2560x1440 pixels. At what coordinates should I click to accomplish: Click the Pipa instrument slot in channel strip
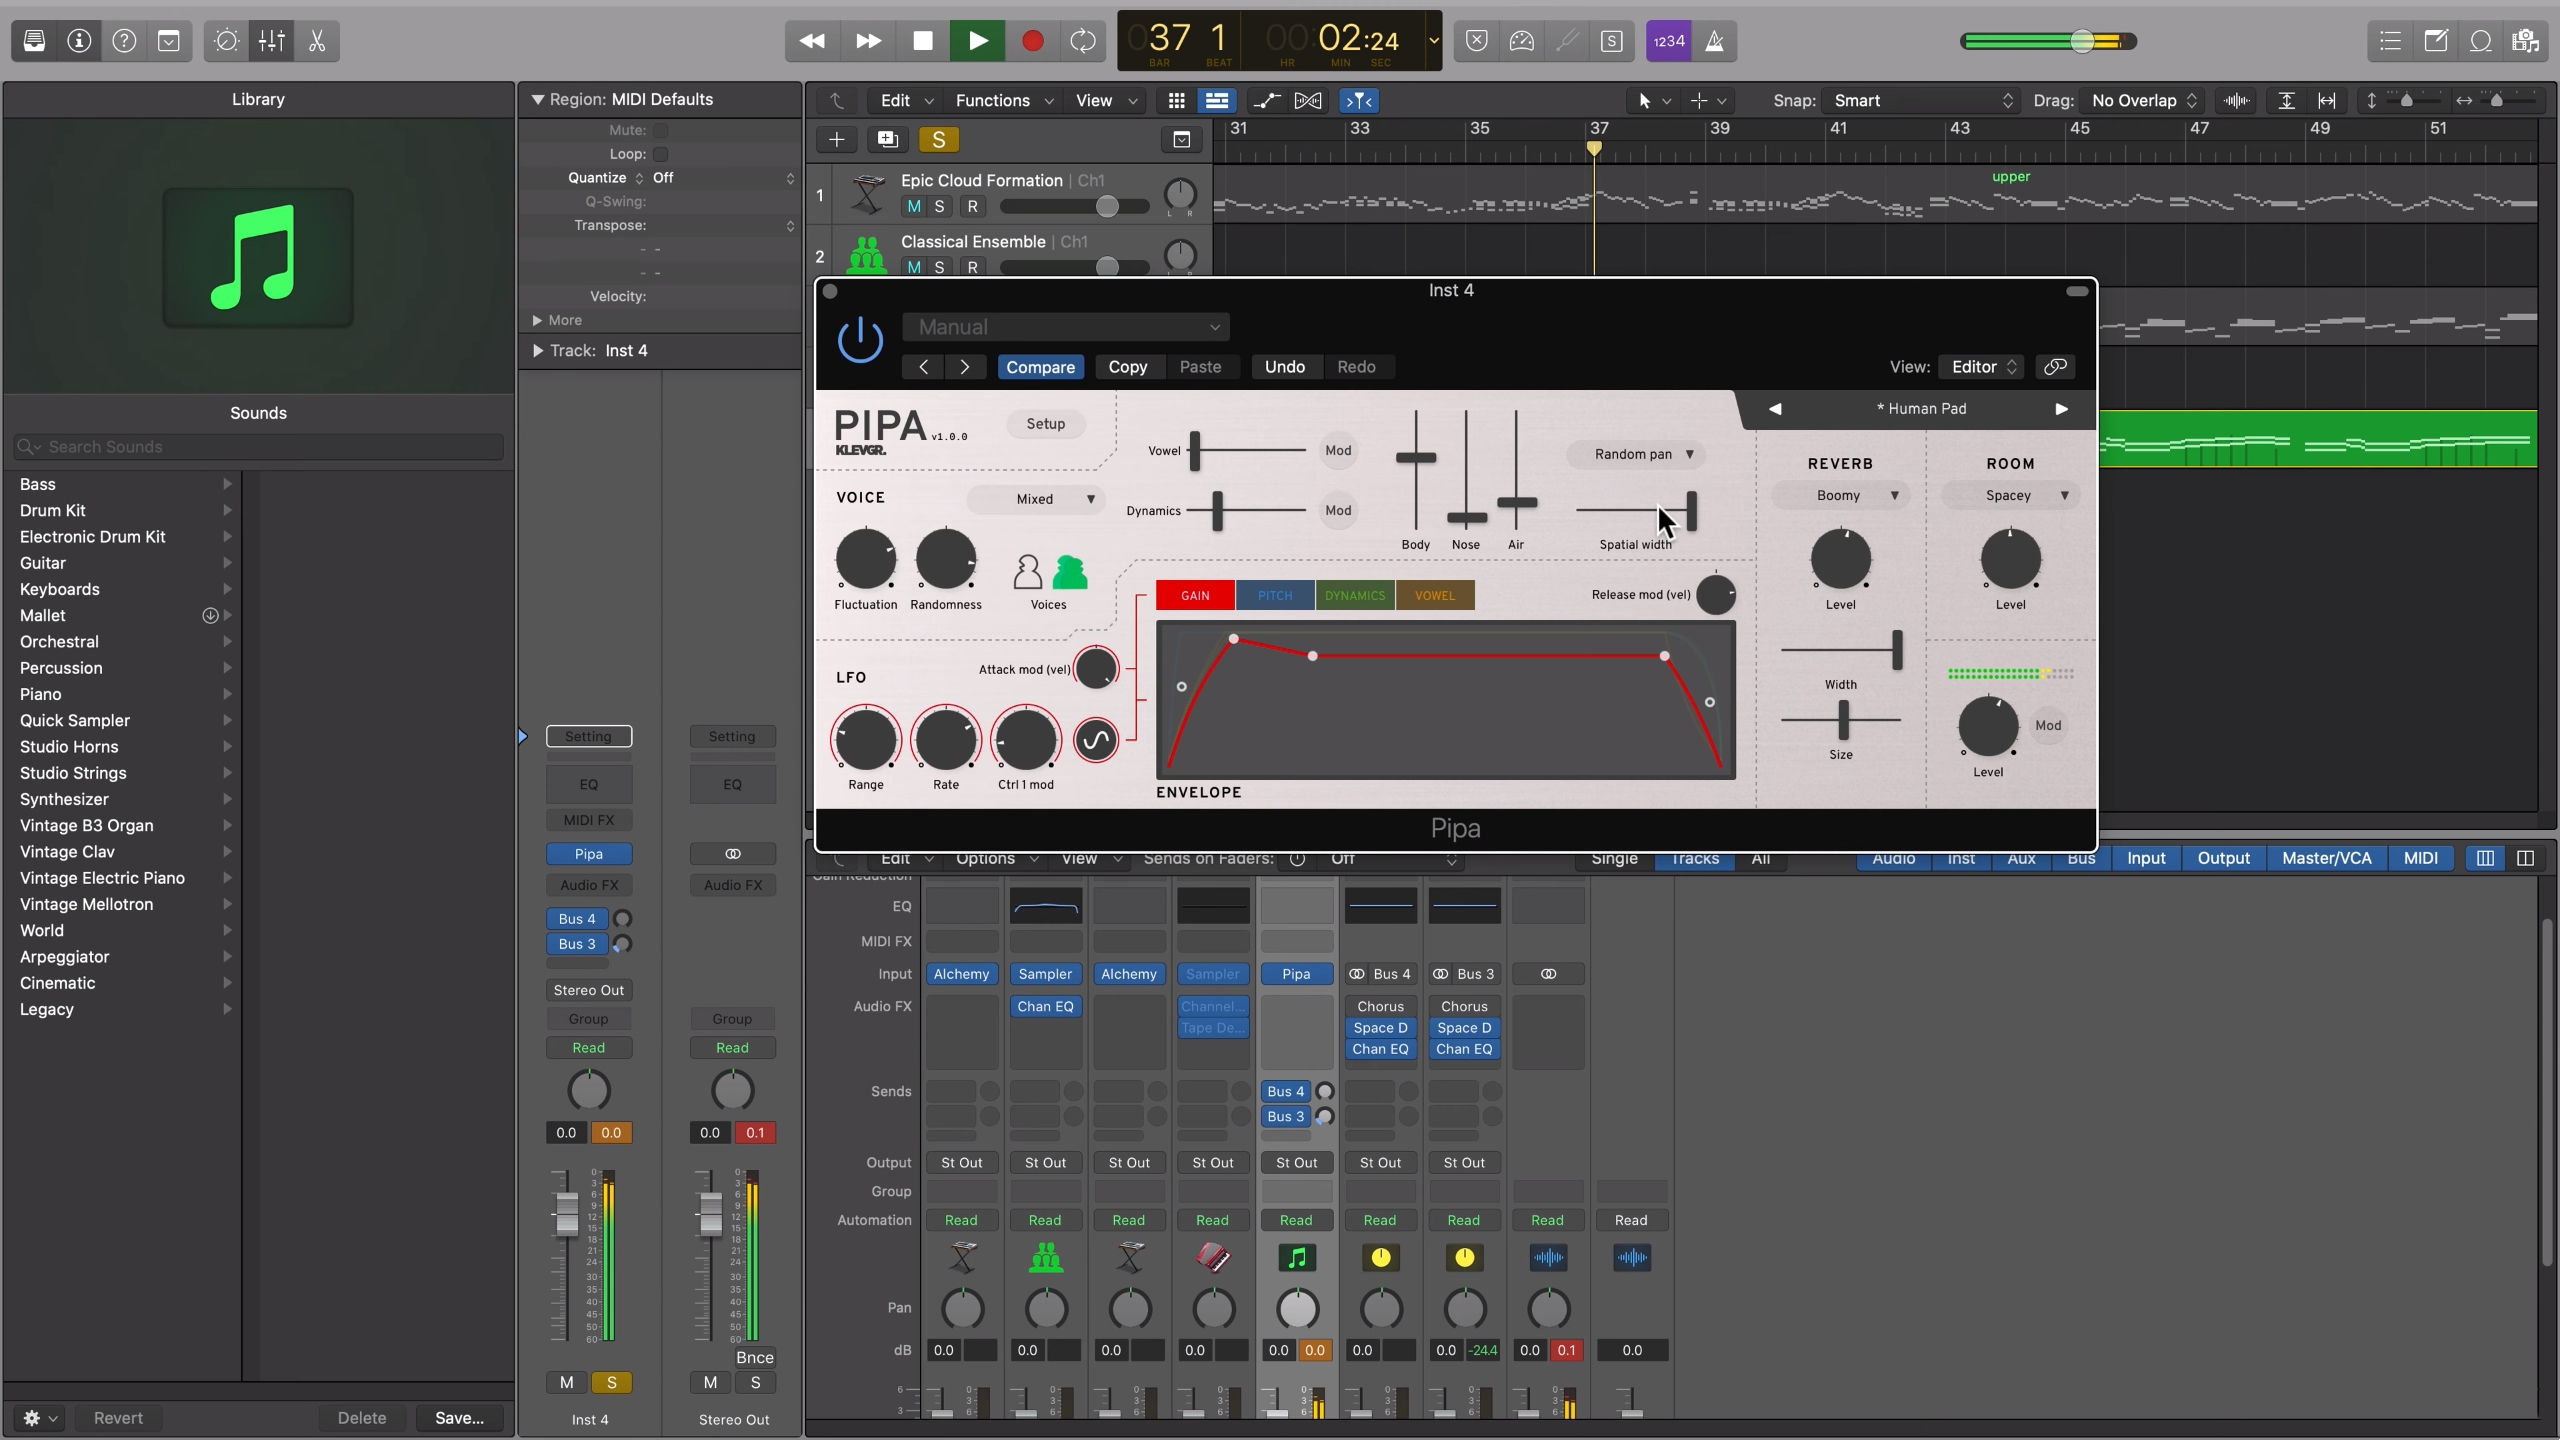[589, 854]
